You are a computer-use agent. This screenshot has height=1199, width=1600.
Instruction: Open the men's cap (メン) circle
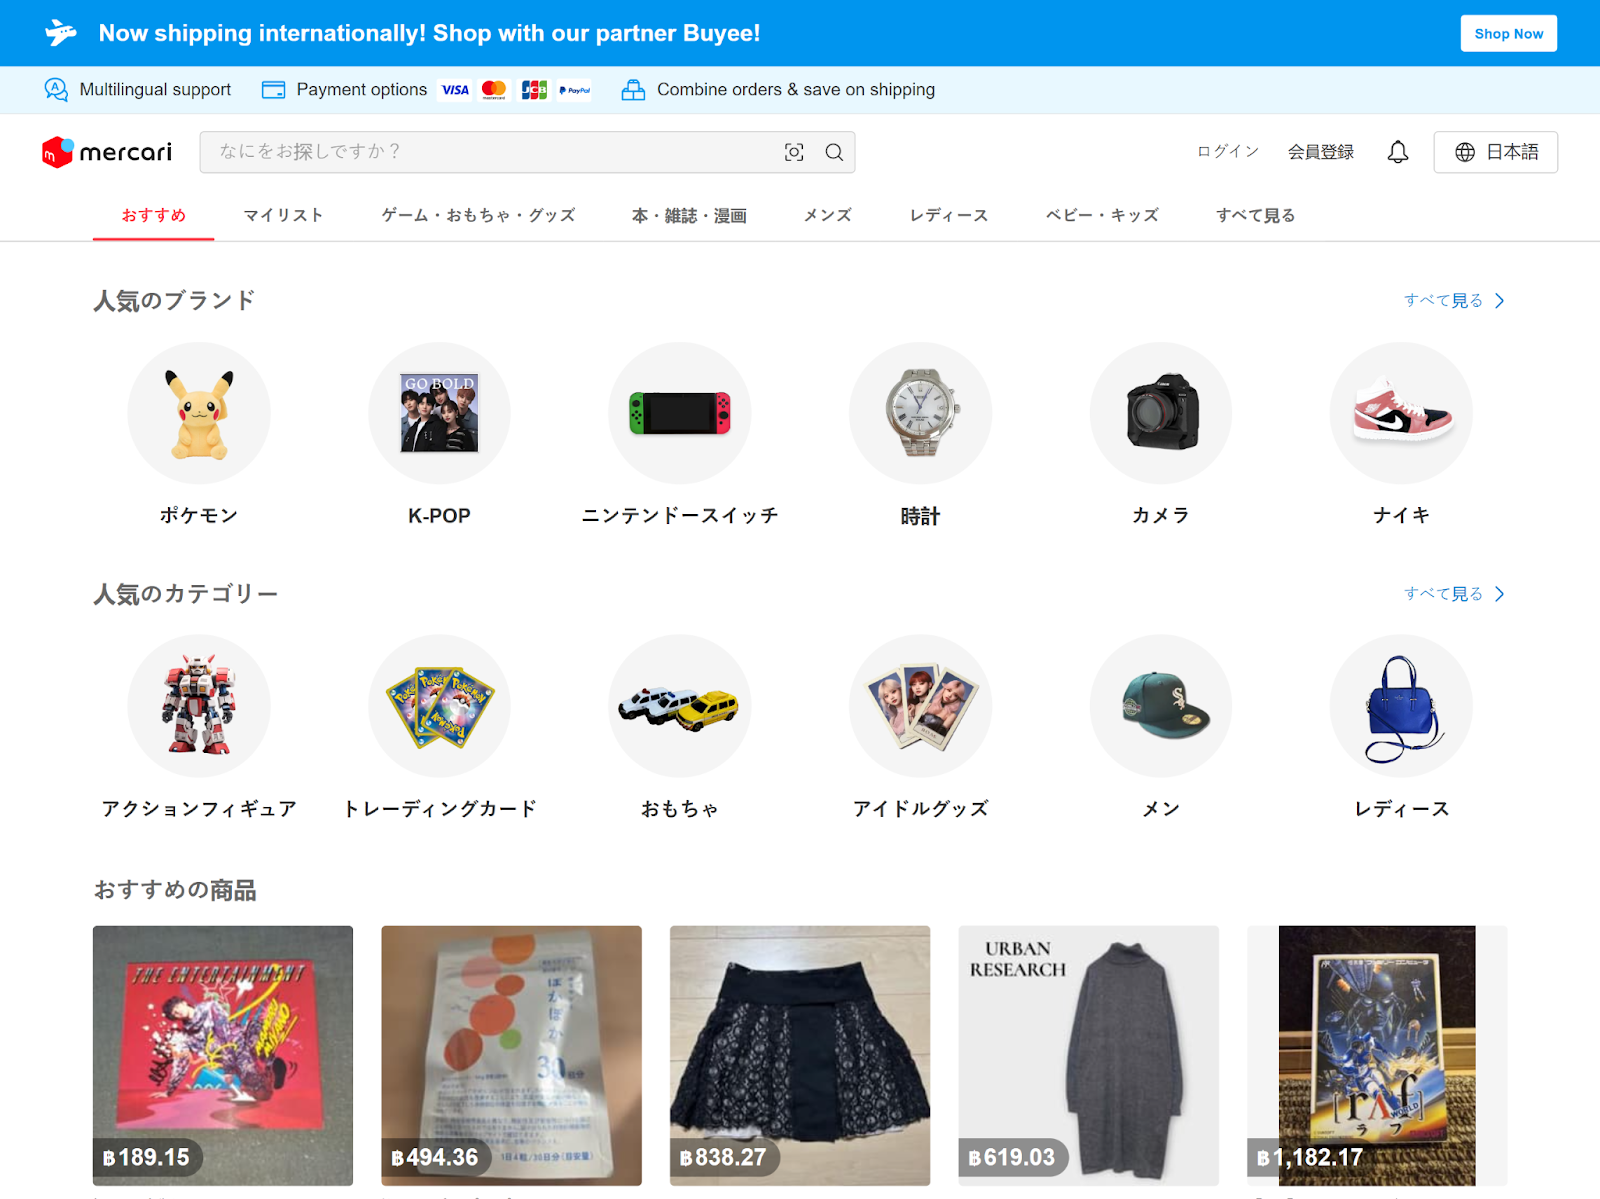[1161, 706]
